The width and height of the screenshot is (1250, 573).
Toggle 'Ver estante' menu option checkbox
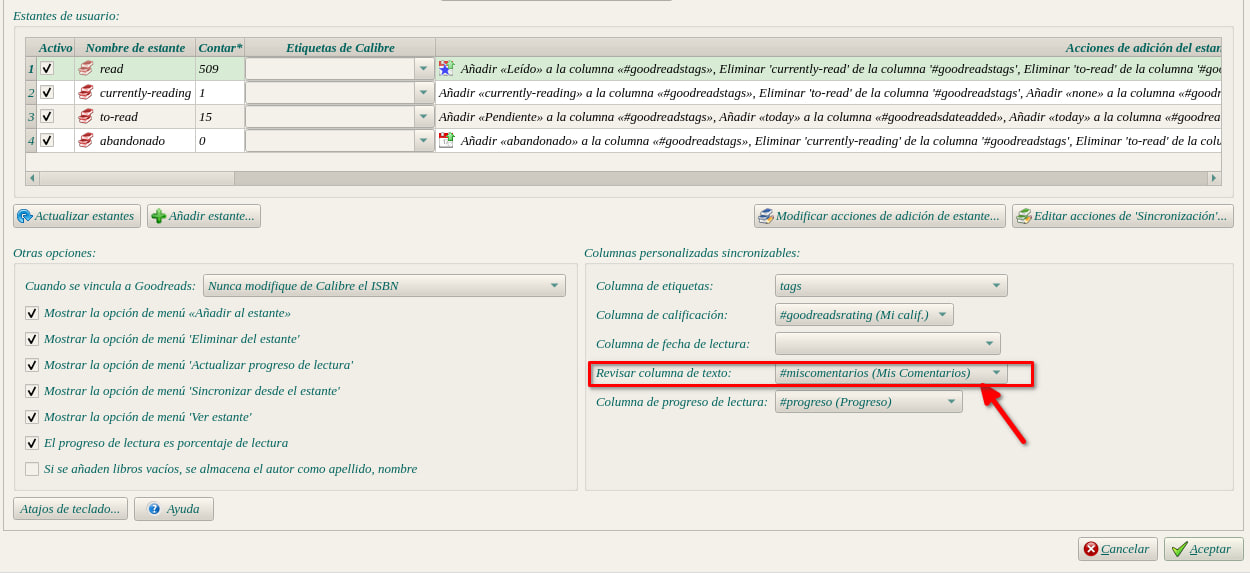click(x=32, y=417)
